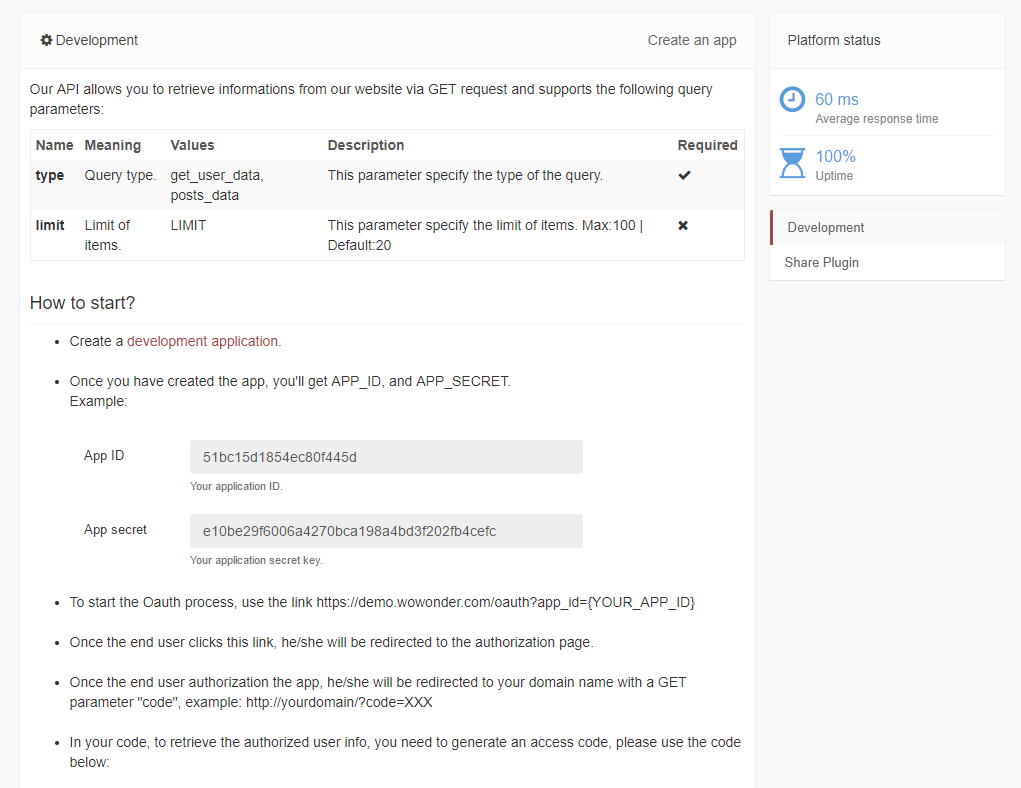Click the clock icon for response time

click(792, 99)
